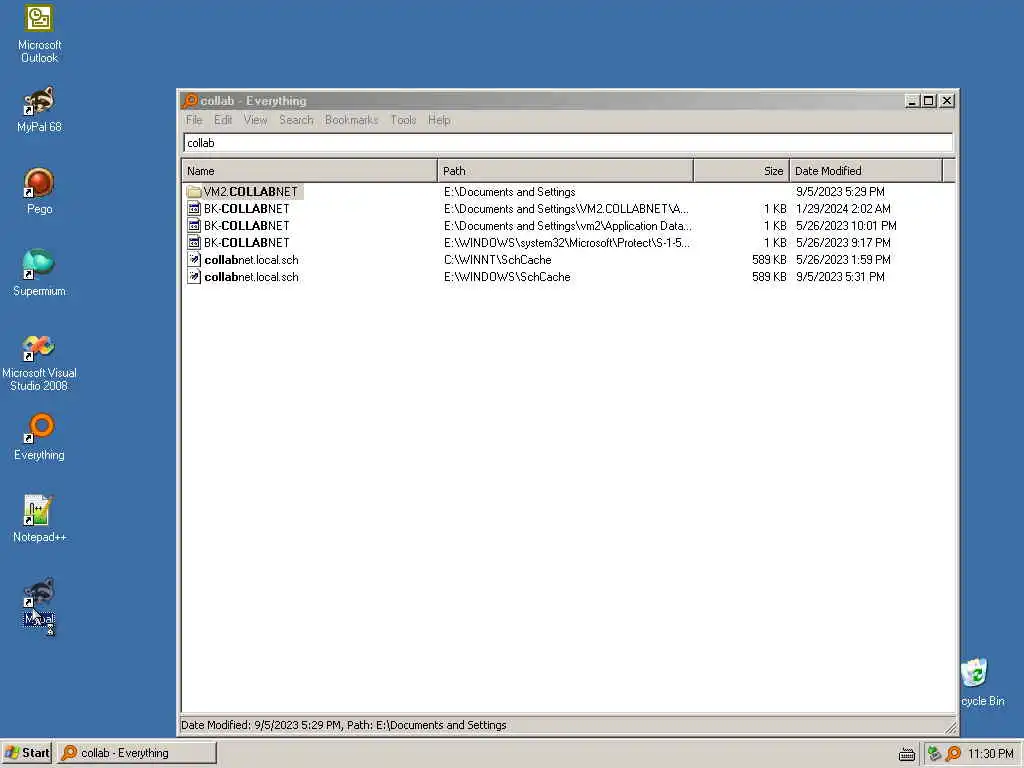Click path E:\Documents and Settings\VM2.COLLABNET\A...
This screenshot has height=768, width=1024.
point(566,208)
